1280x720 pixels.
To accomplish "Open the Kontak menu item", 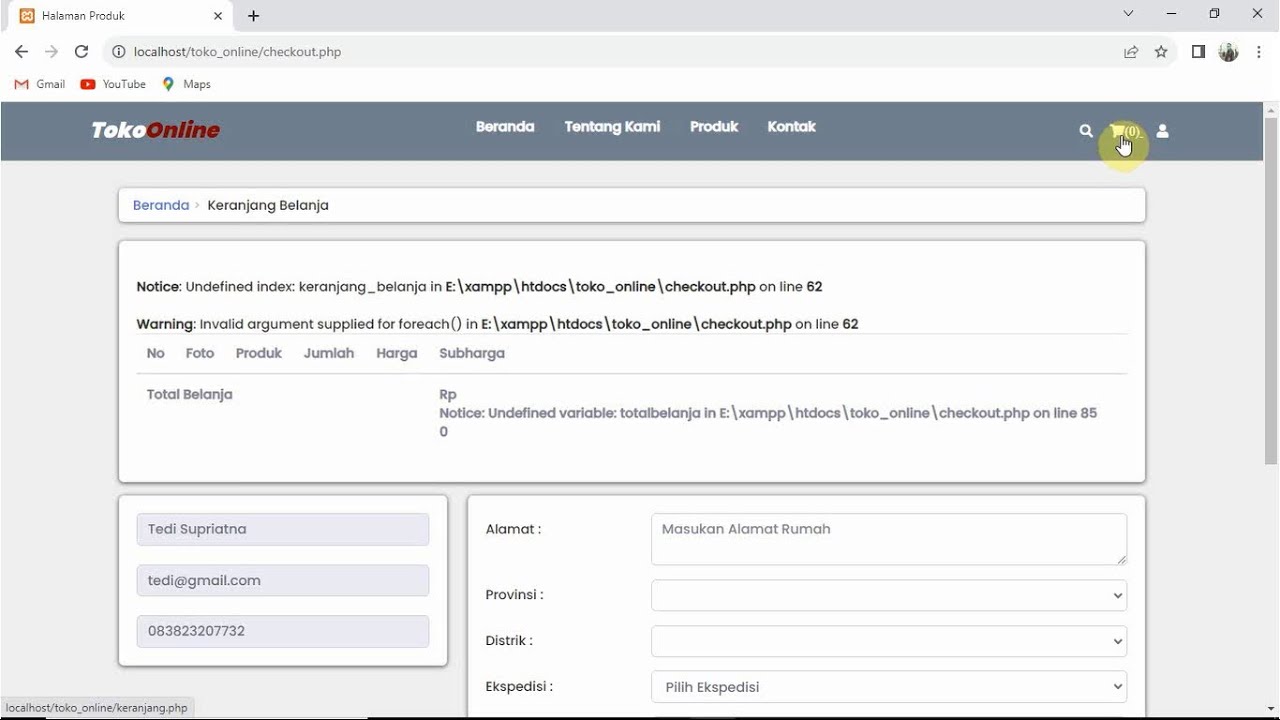I will pyautogui.click(x=791, y=127).
